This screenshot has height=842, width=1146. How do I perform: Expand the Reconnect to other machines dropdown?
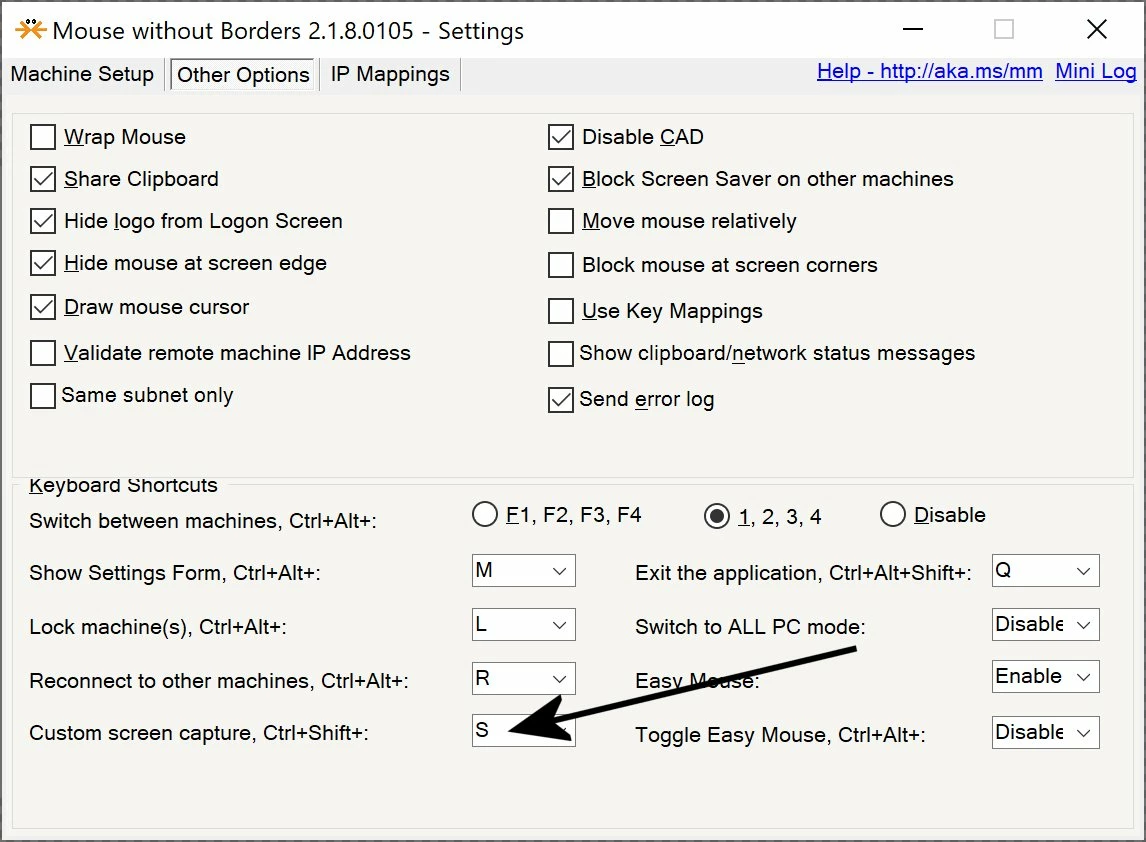pyautogui.click(x=523, y=679)
